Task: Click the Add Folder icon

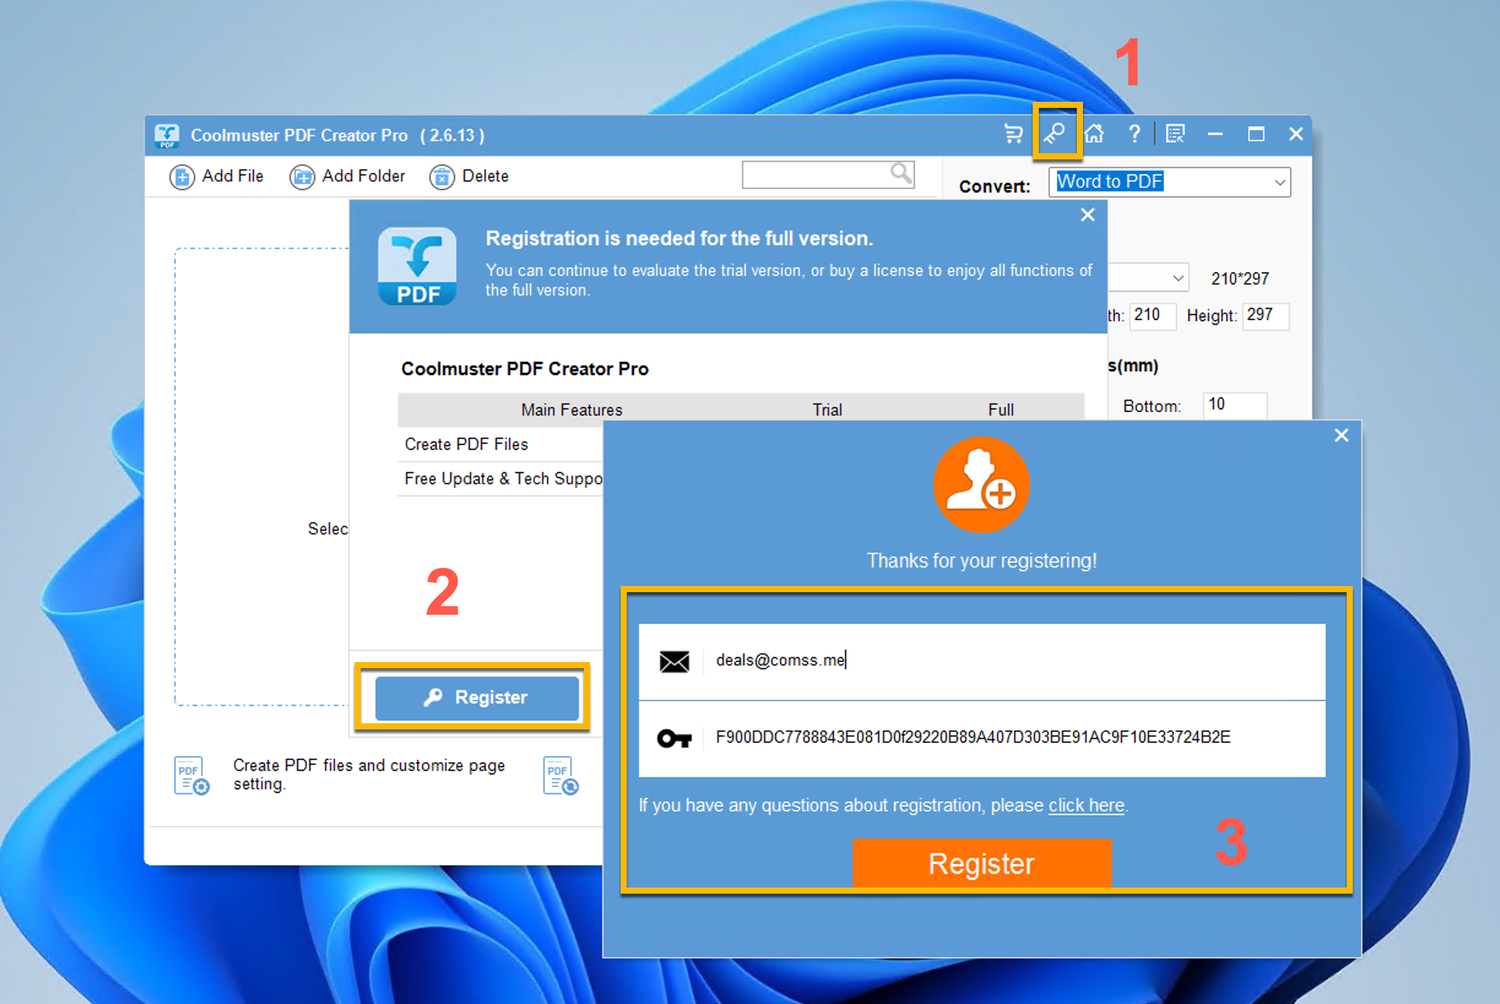Action: click(x=302, y=176)
